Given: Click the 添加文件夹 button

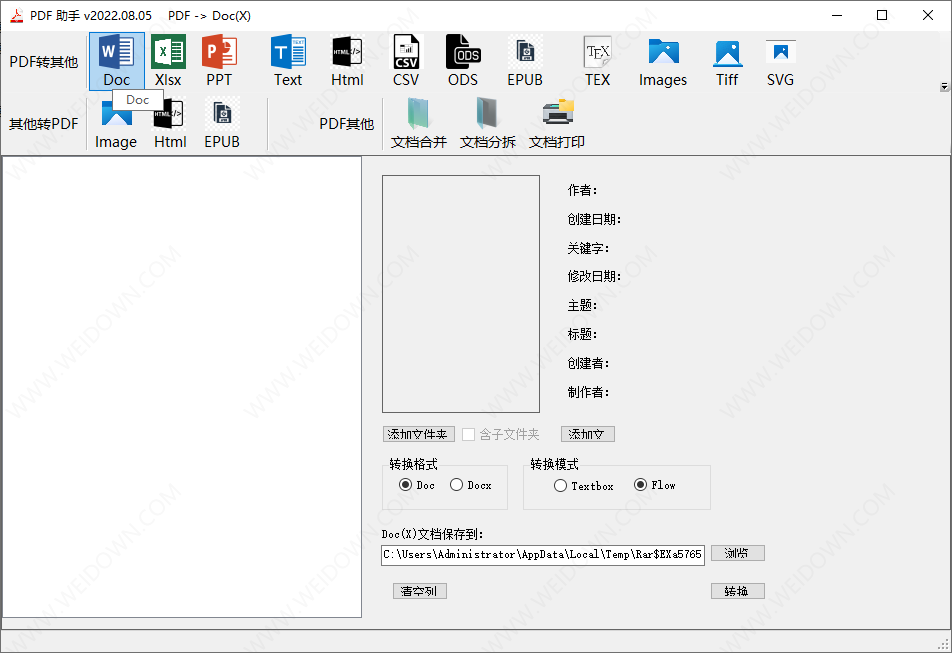Looking at the screenshot, I should [x=419, y=434].
